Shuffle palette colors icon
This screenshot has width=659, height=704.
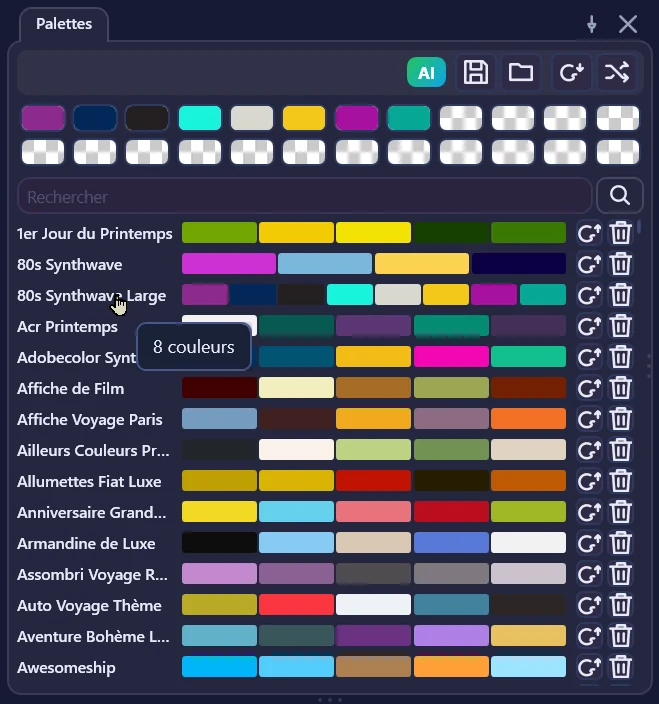click(617, 72)
